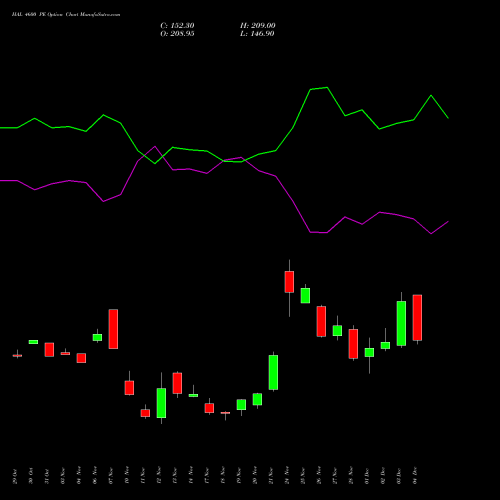Click the '24 Nov' date label
This screenshot has width=500, height=500.
(x=287, y=476)
